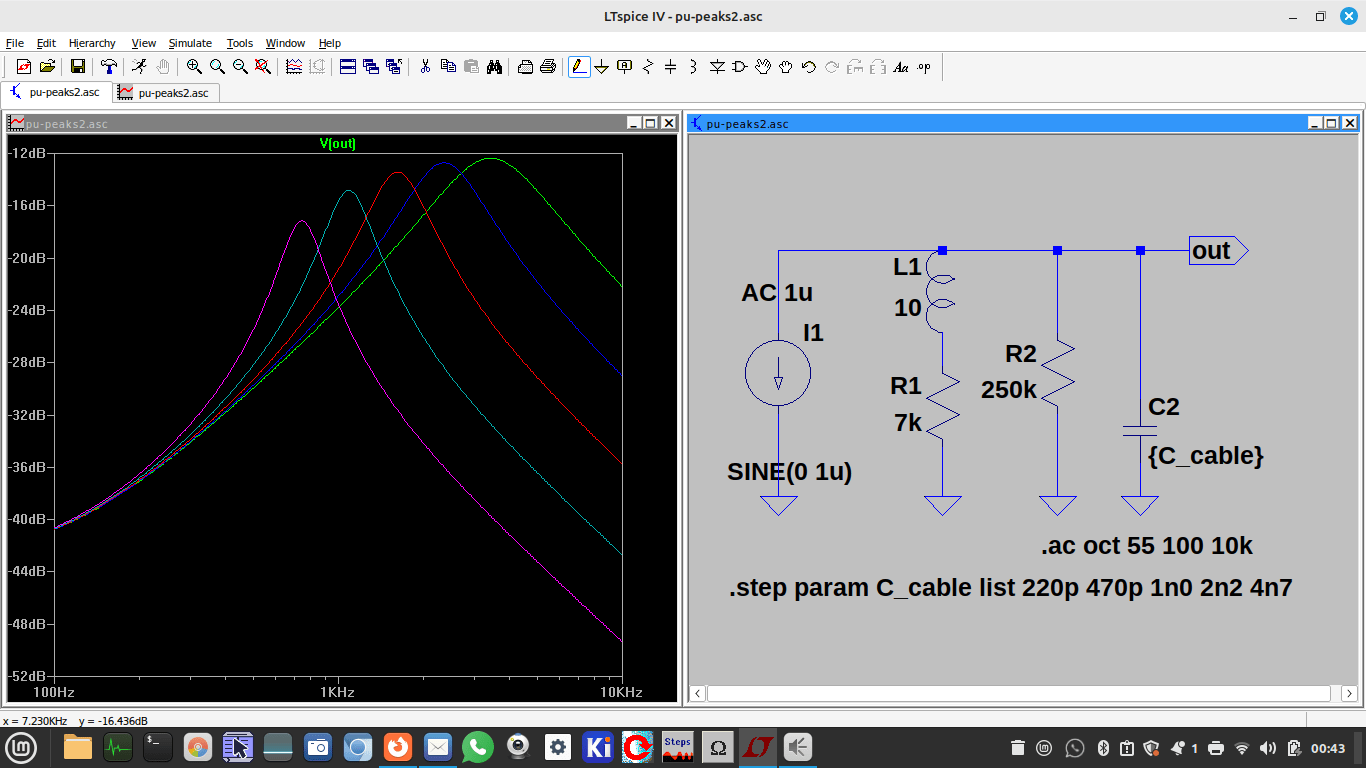The width and height of the screenshot is (1366, 768).
Task: Click the I1 current source symbol
Action: 778,373
